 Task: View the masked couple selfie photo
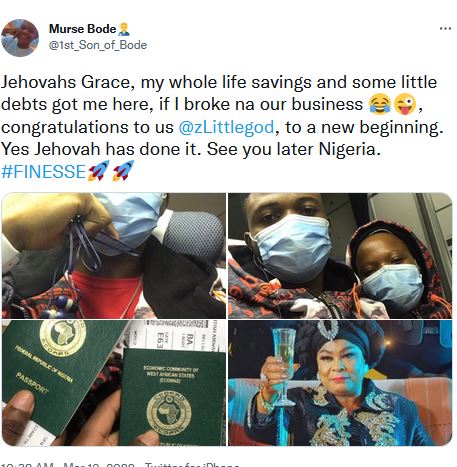(x=340, y=256)
